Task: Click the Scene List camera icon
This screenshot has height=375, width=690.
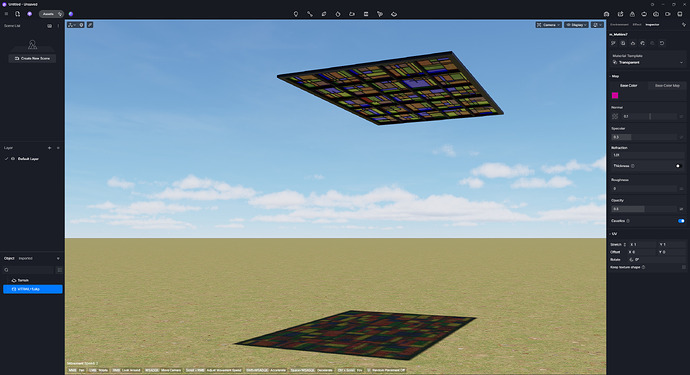Action: (49, 26)
